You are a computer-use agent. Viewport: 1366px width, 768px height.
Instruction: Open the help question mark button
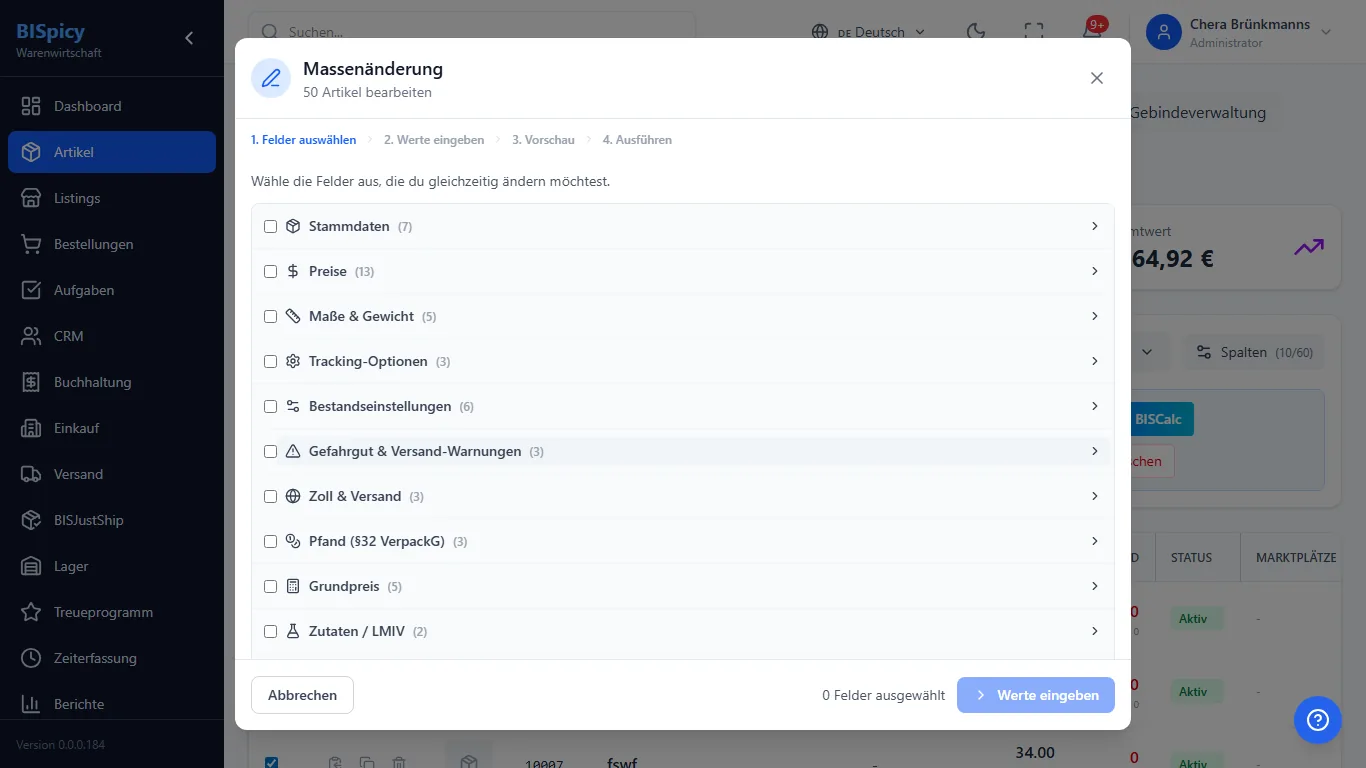(1317, 720)
